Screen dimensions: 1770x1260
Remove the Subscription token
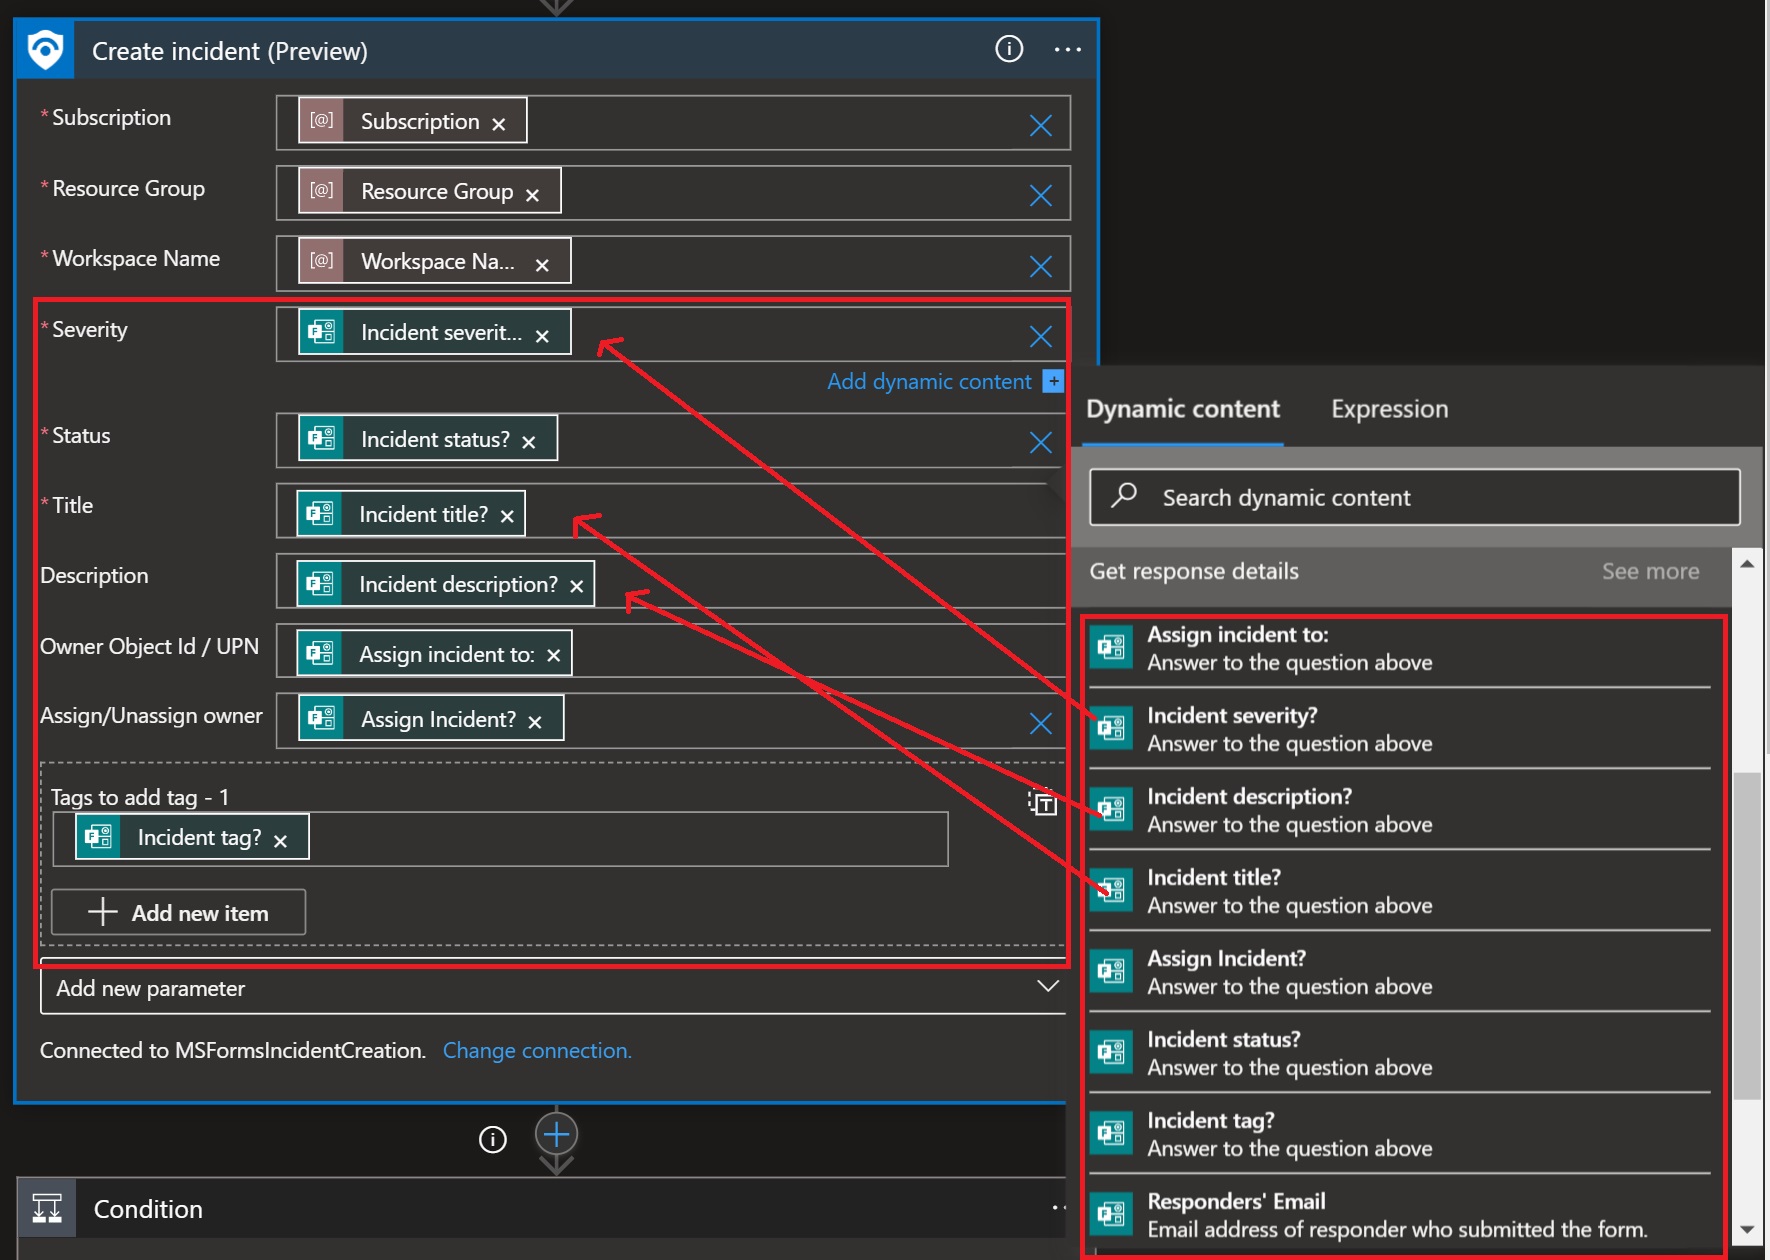(x=499, y=124)
